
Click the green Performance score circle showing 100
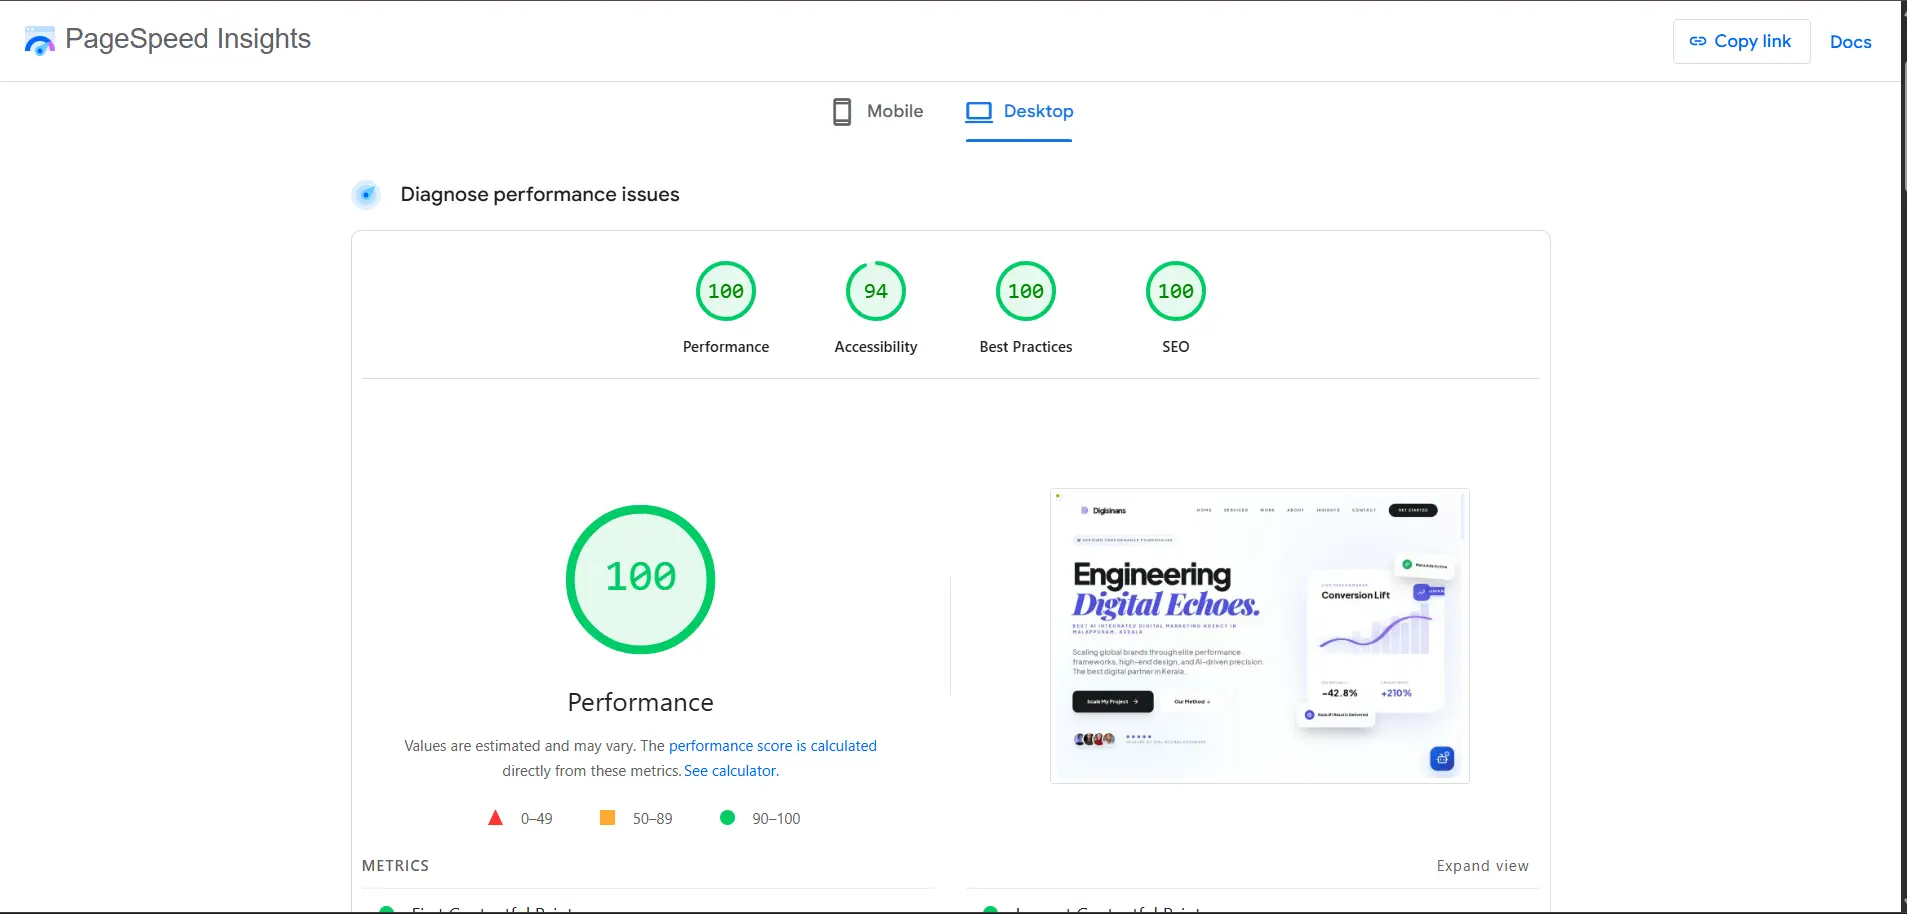(x=725, y=291)
